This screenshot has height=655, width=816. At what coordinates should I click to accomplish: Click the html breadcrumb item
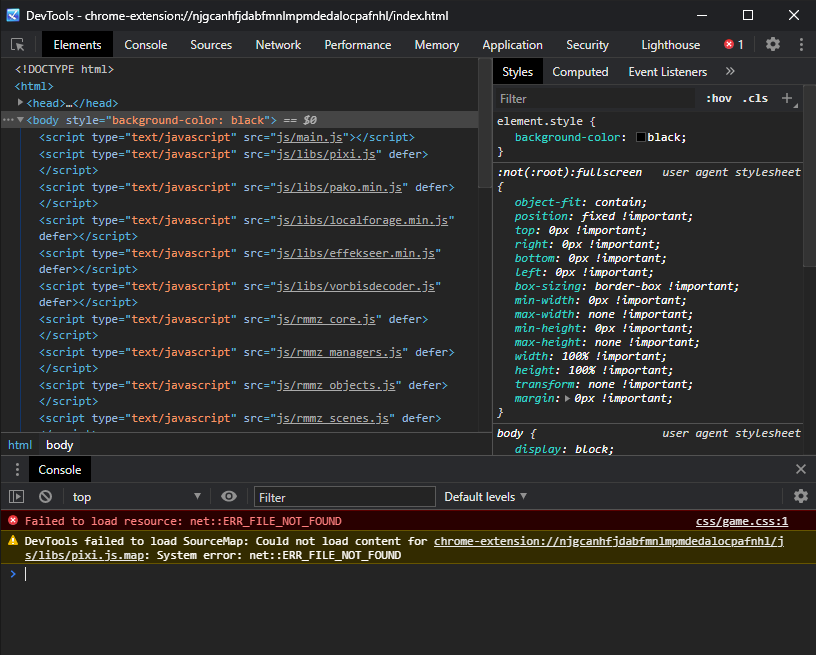click(20, 445)
